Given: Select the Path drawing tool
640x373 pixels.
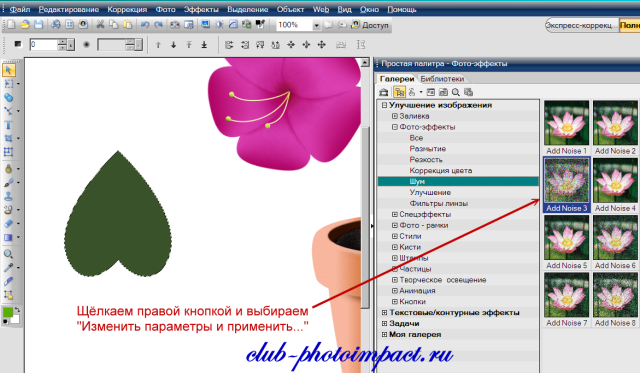Looking at the screenshot, I should pyautogui.click(x=8, y=111).
